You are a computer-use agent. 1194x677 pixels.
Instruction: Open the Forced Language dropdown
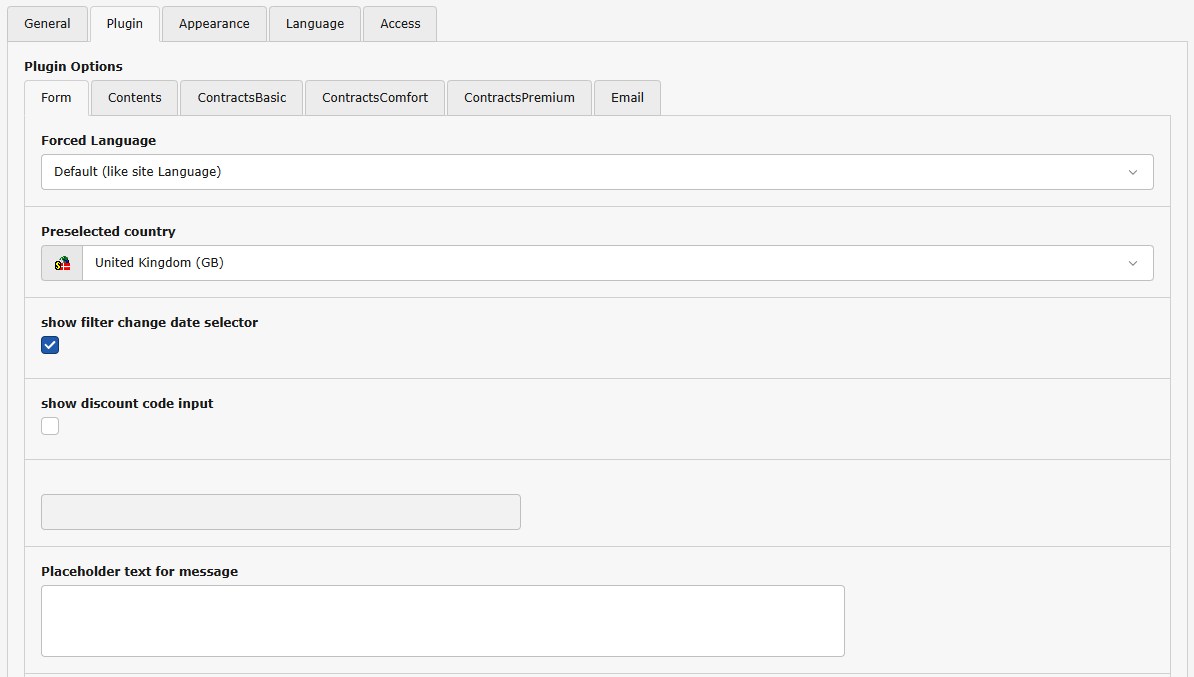[596, 172]
